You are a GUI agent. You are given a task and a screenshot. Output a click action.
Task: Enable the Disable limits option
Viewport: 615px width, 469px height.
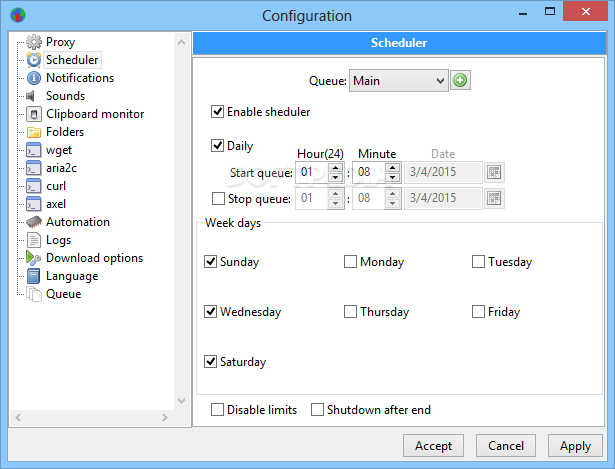pyautogui.click(x=217, y=409)
